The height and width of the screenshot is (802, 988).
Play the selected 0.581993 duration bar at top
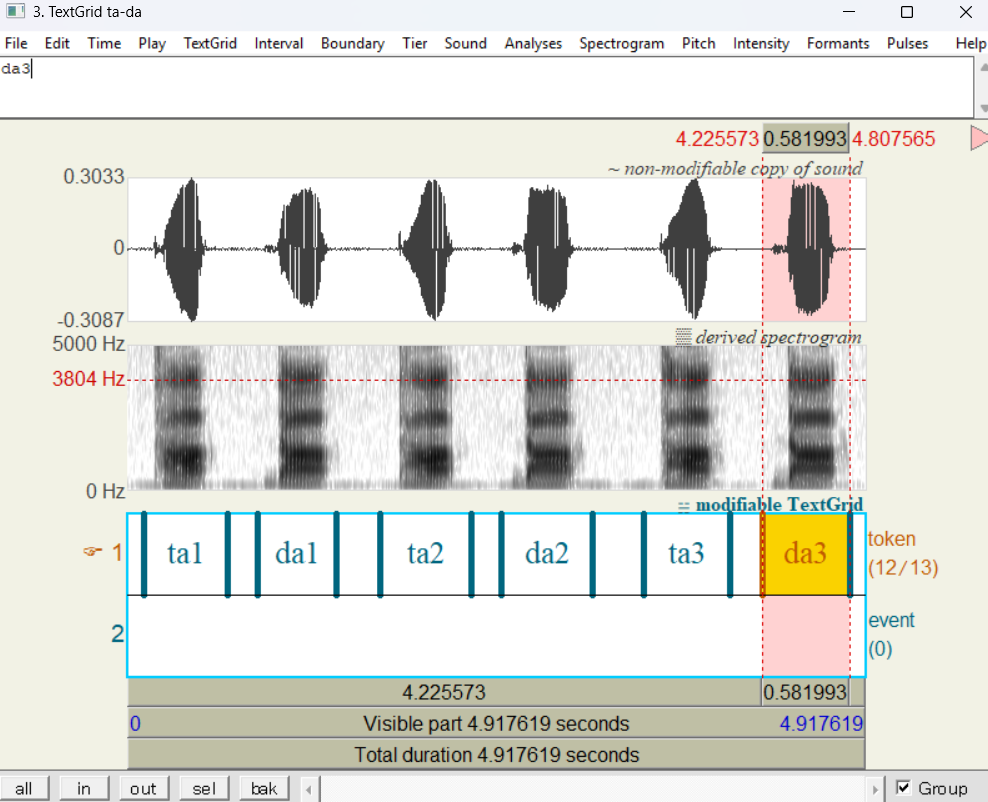pos(805,139)
